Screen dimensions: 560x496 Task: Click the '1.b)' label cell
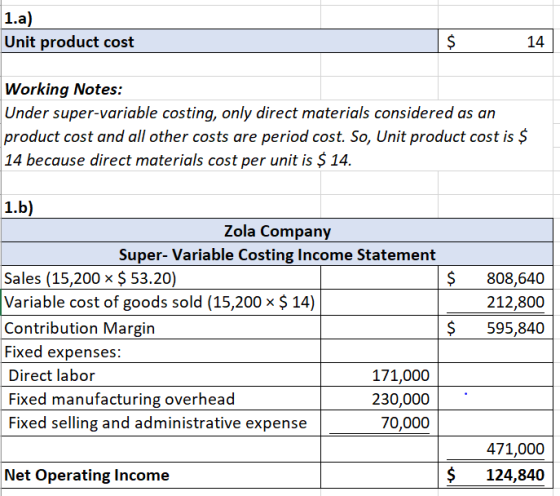pos(161,206)
